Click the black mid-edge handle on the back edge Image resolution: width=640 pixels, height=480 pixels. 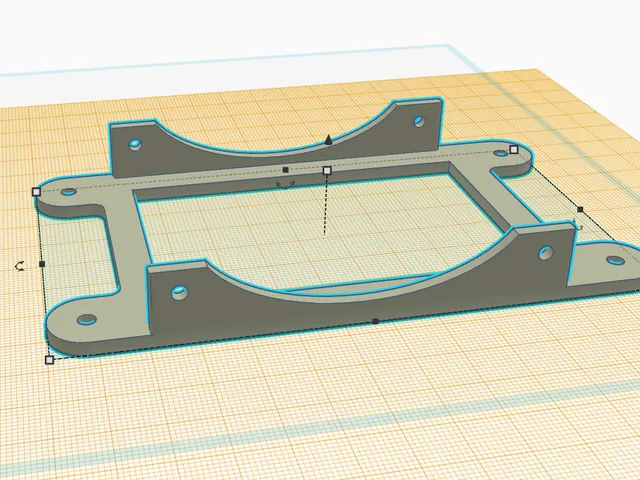(x=285, y=170)
